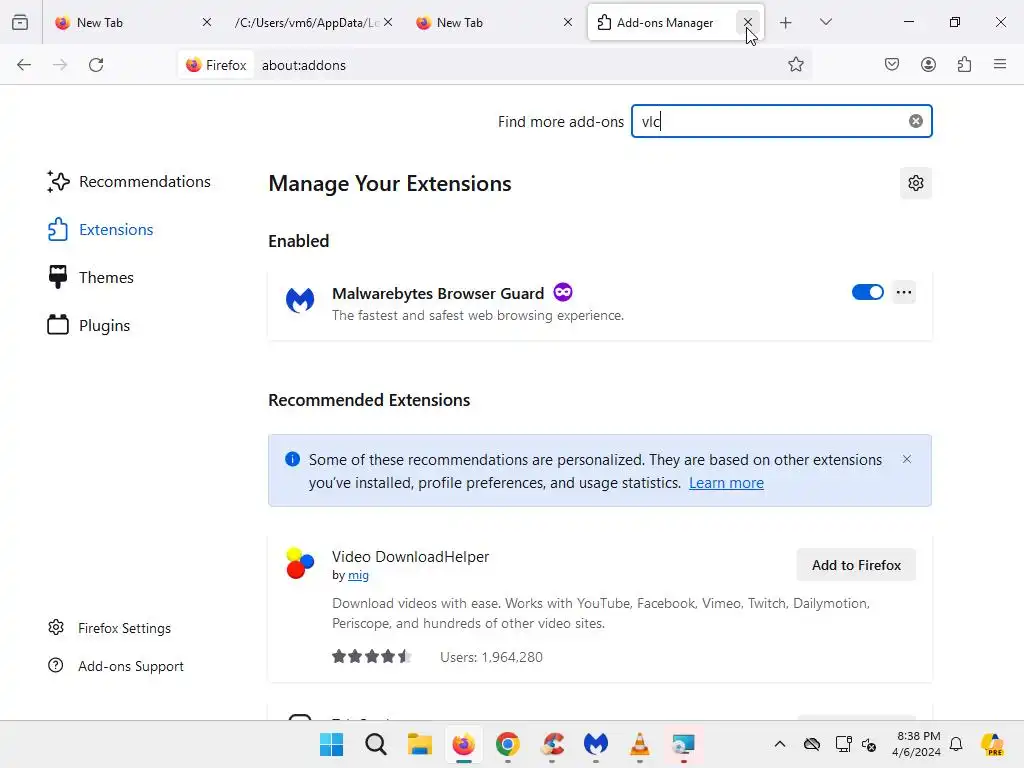Viewport: 1024px width, 768px height.
Task: Open Malwarebytes from the taskbar
Action: [x=596, y=744]
